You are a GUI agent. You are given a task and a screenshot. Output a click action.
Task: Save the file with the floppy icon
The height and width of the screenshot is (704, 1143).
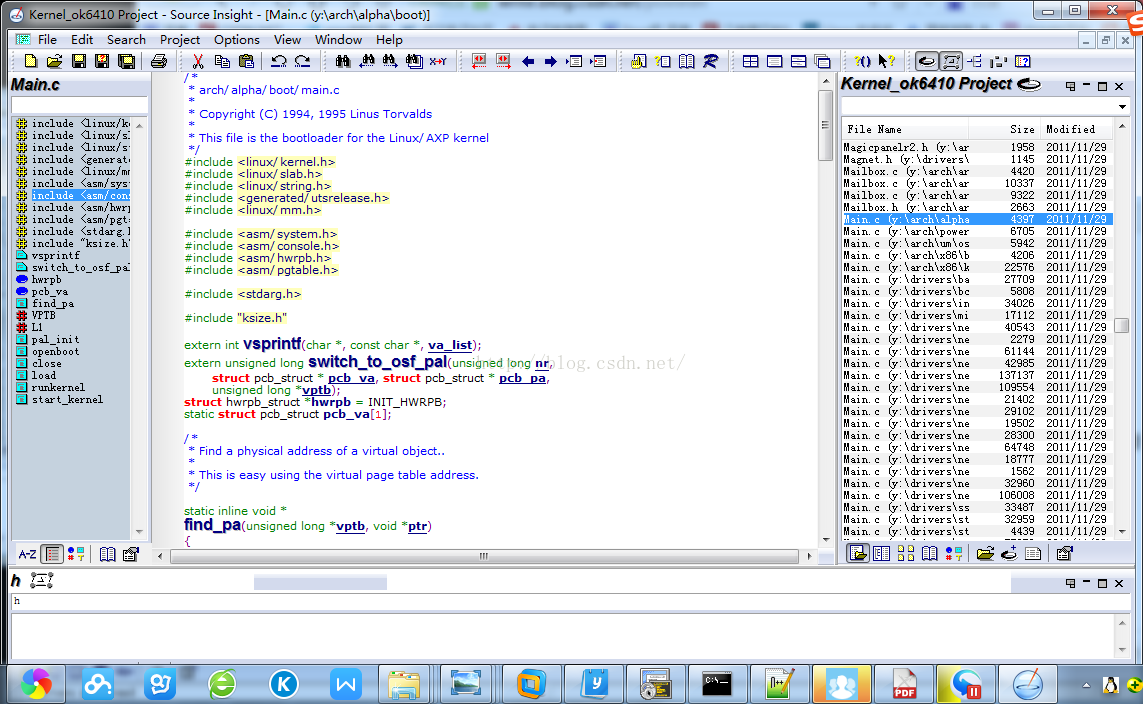click(x=78, y=61)
